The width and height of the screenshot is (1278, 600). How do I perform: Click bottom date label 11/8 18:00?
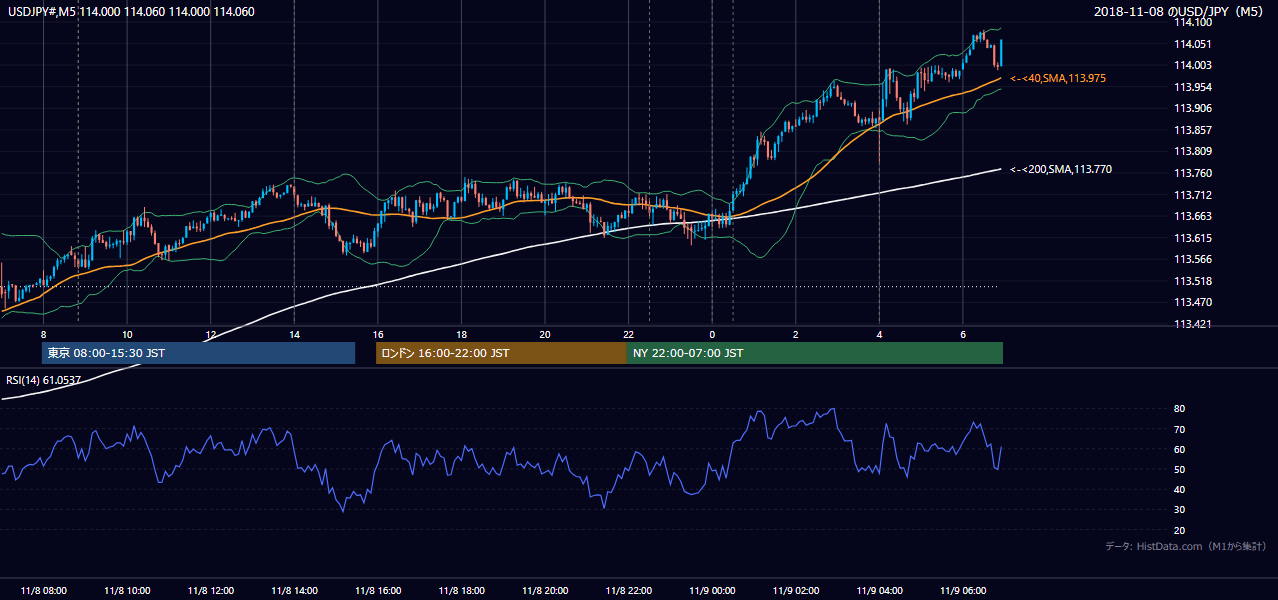point(461,591)
